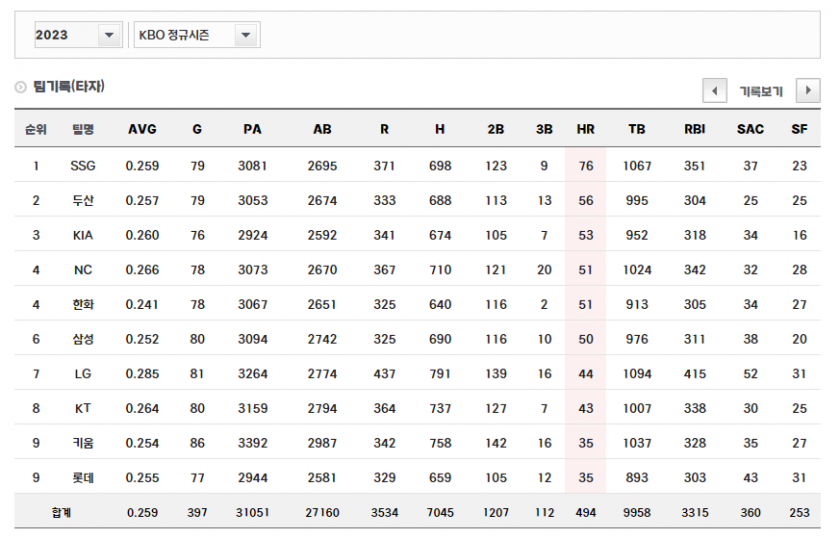This screenshot has height=539, width=840.
Task: Open the 2023 year dropdown
Action: (x=108, y=35)
